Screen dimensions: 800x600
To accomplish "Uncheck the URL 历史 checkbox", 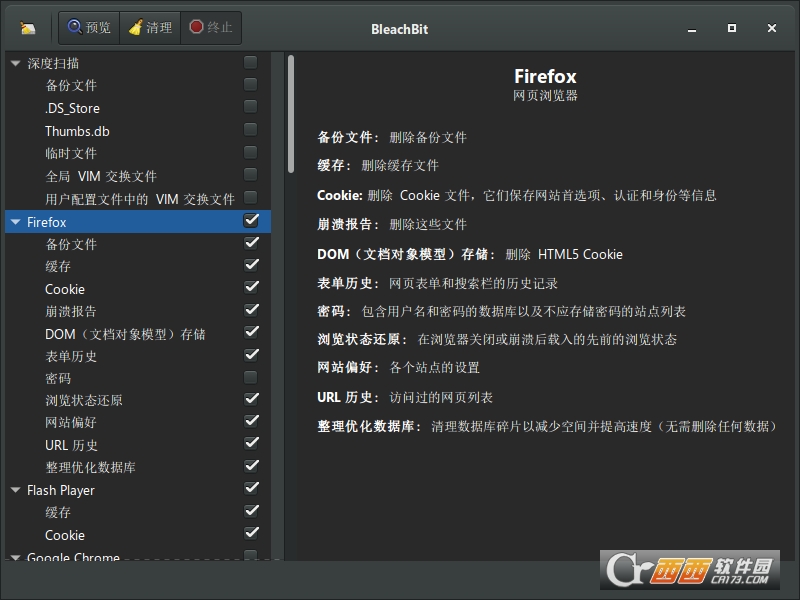I will (x=251, y=443).
